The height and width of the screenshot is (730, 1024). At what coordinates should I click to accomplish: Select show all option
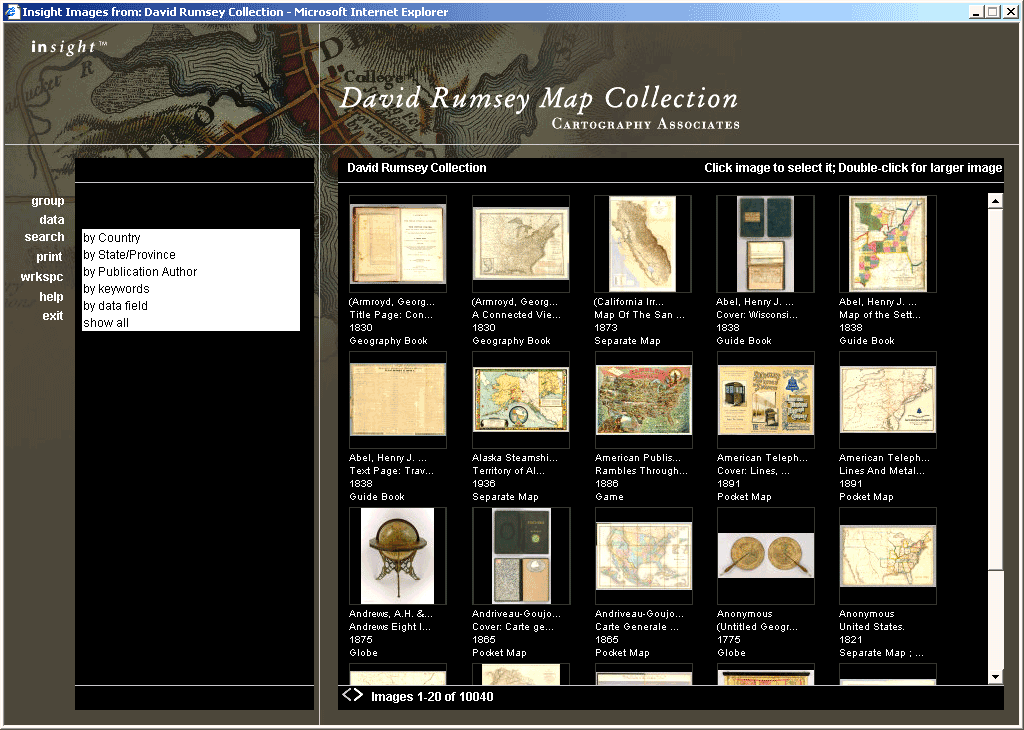pyautogui.click(x=106, y=323)
